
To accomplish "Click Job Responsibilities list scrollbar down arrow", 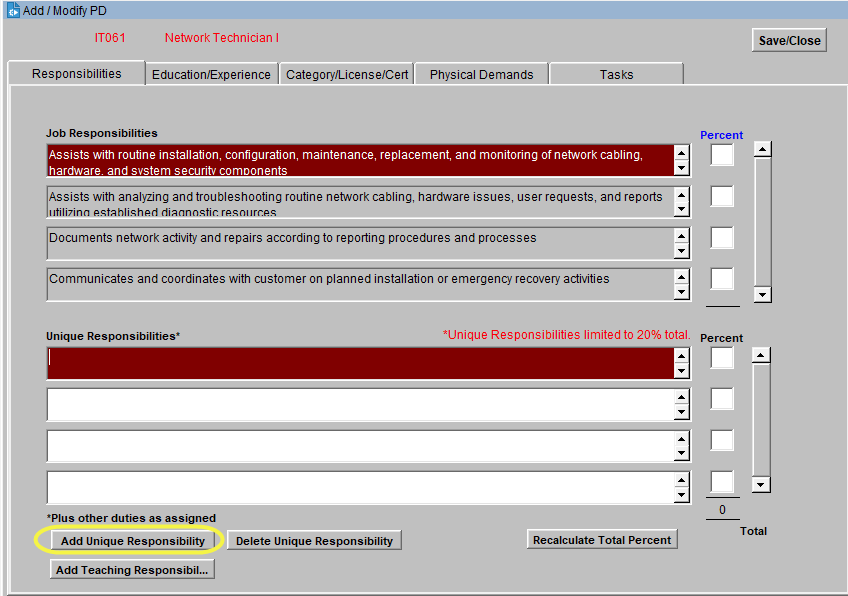I will pos(763,295).
